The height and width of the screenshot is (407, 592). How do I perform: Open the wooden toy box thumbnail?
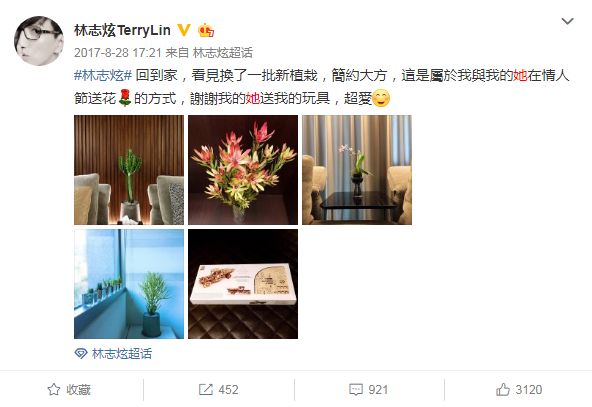click(x=243, y=284)
